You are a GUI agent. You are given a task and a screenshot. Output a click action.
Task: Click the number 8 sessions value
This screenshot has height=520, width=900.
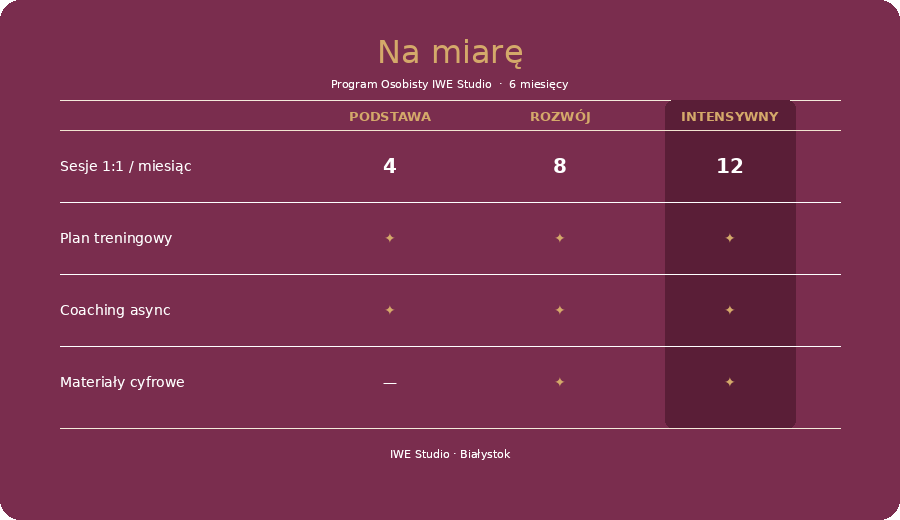point(560,166)
